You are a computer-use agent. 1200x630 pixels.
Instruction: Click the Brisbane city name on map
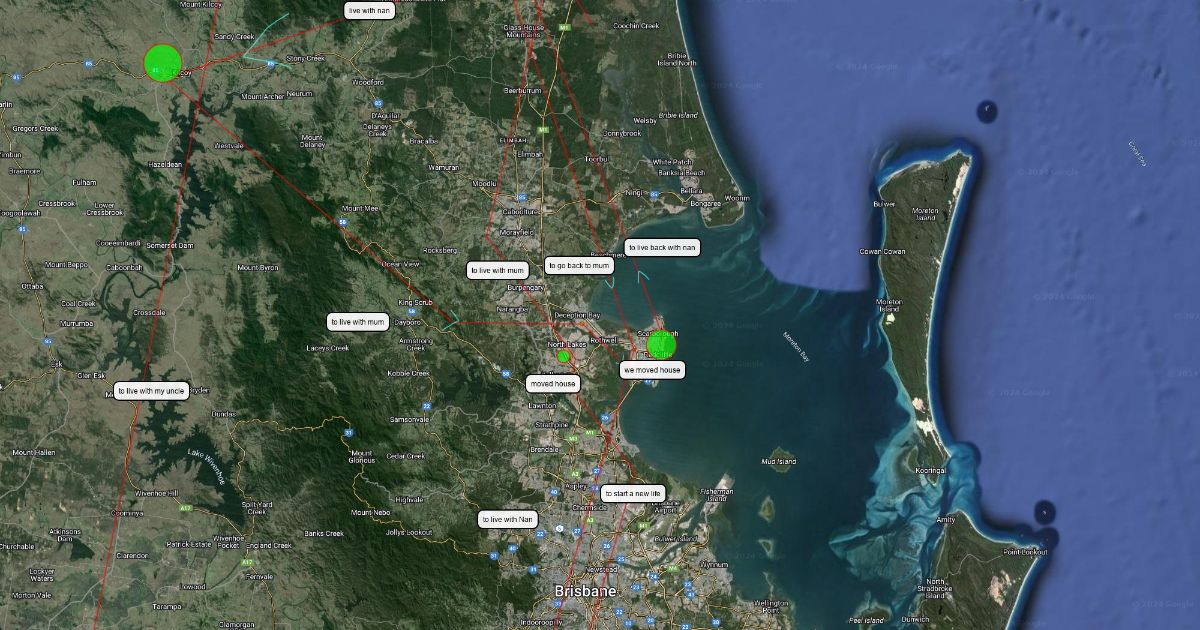click(586, 592)
